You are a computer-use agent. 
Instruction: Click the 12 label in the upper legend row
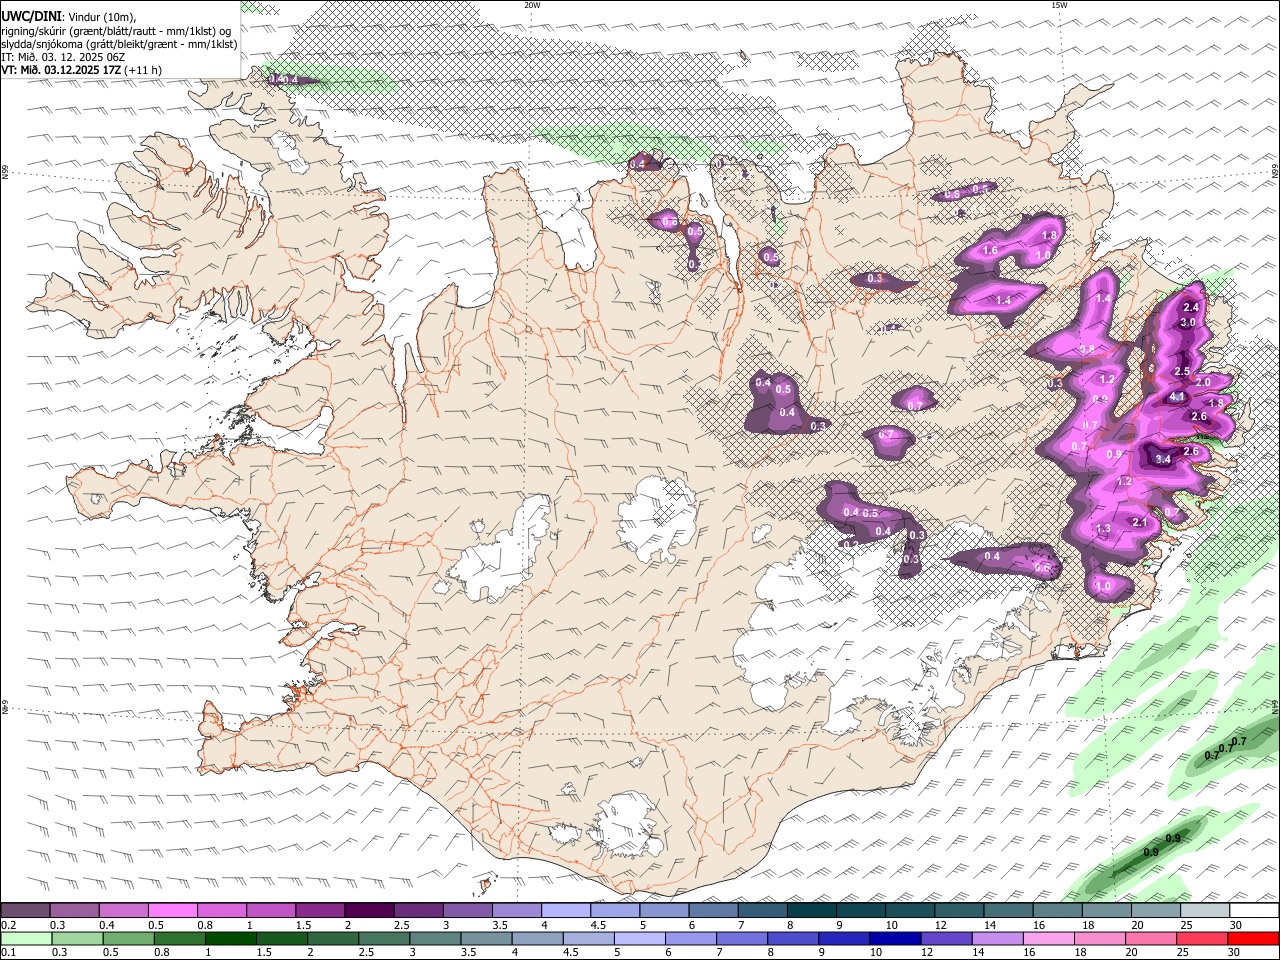click(941, 925)
